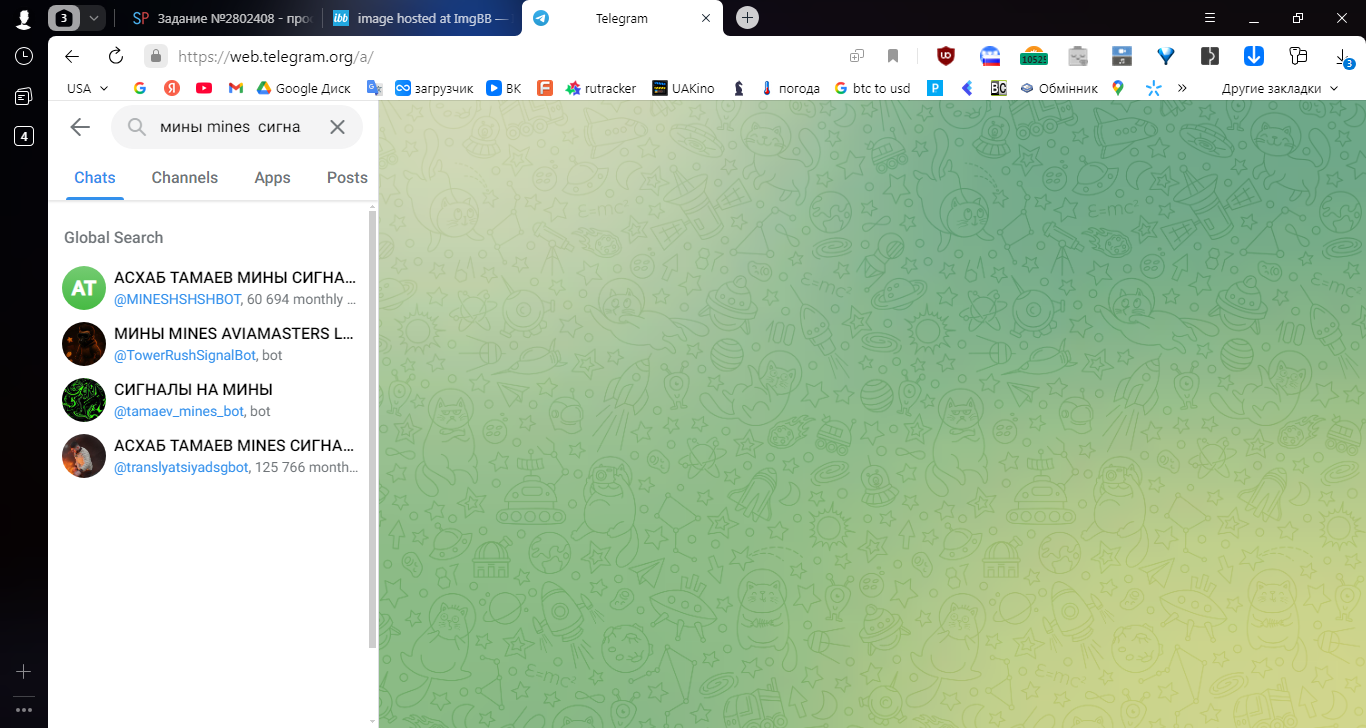Switch to the Posts tab

(347, 177)
